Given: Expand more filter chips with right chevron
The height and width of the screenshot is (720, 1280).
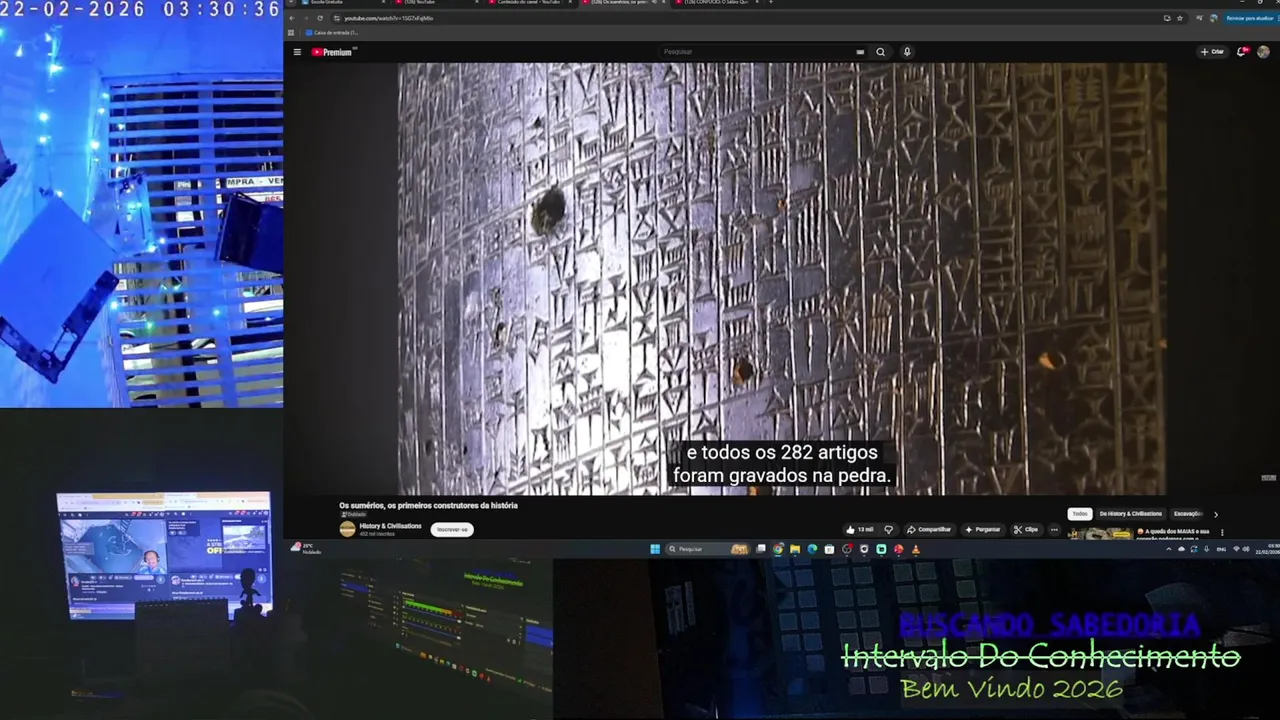Looking at the screenshot, I should point(1216,514).
